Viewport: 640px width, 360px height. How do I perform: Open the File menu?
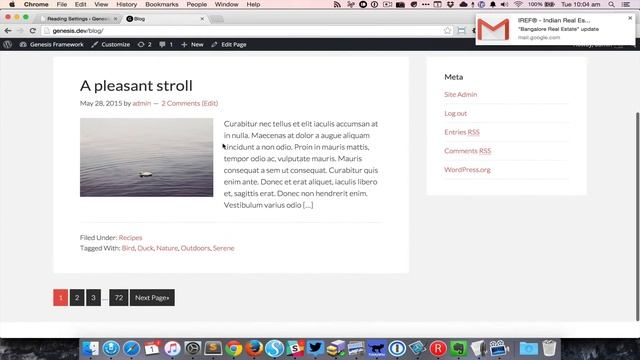62,4
